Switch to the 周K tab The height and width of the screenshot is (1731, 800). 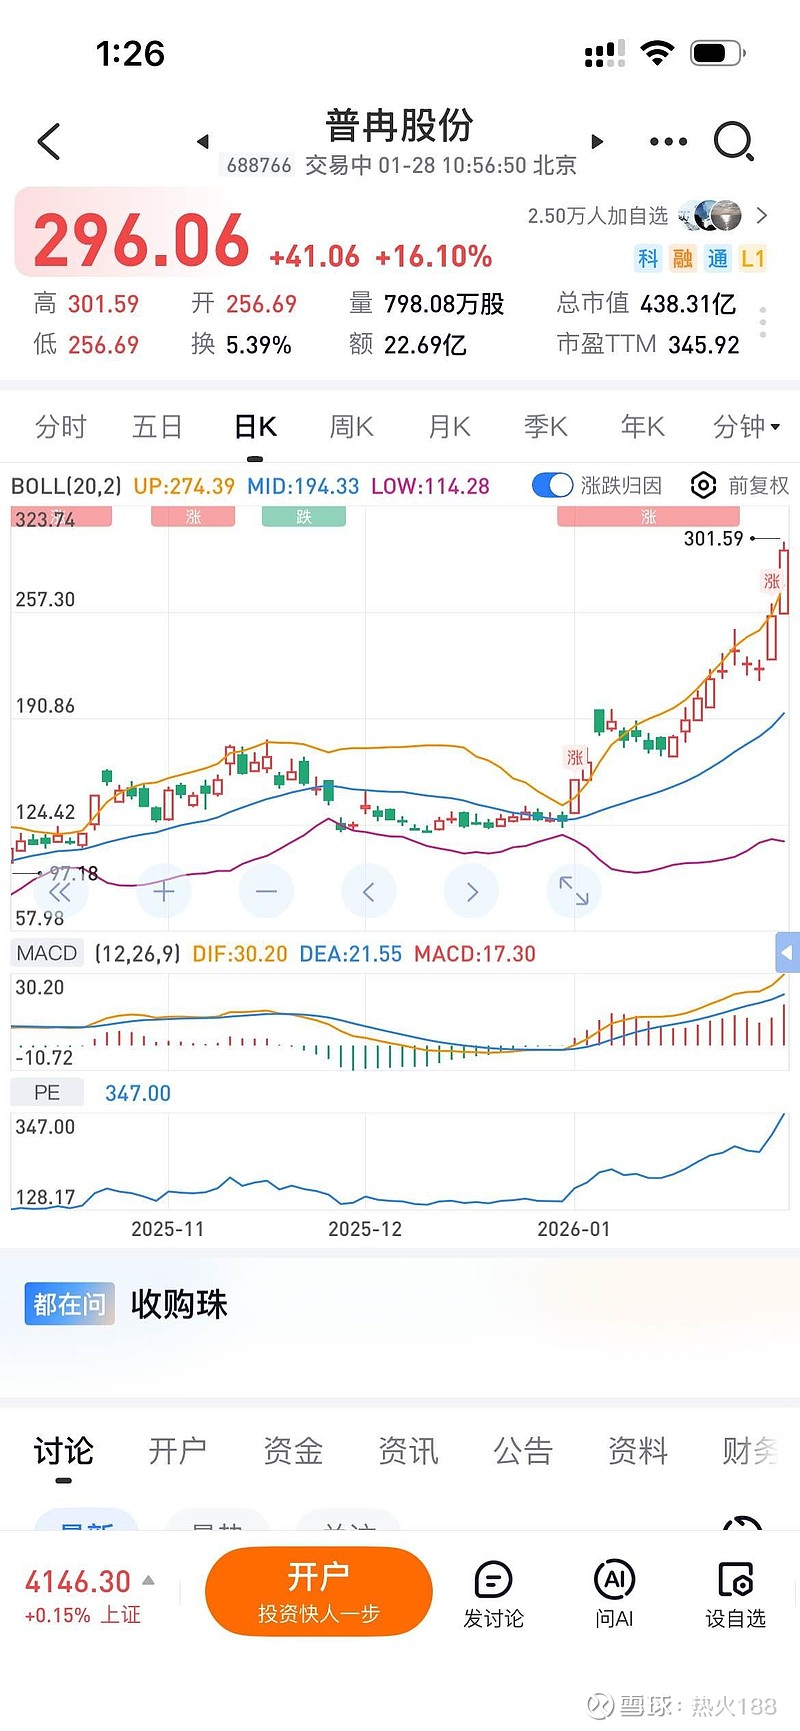point(351,428)
